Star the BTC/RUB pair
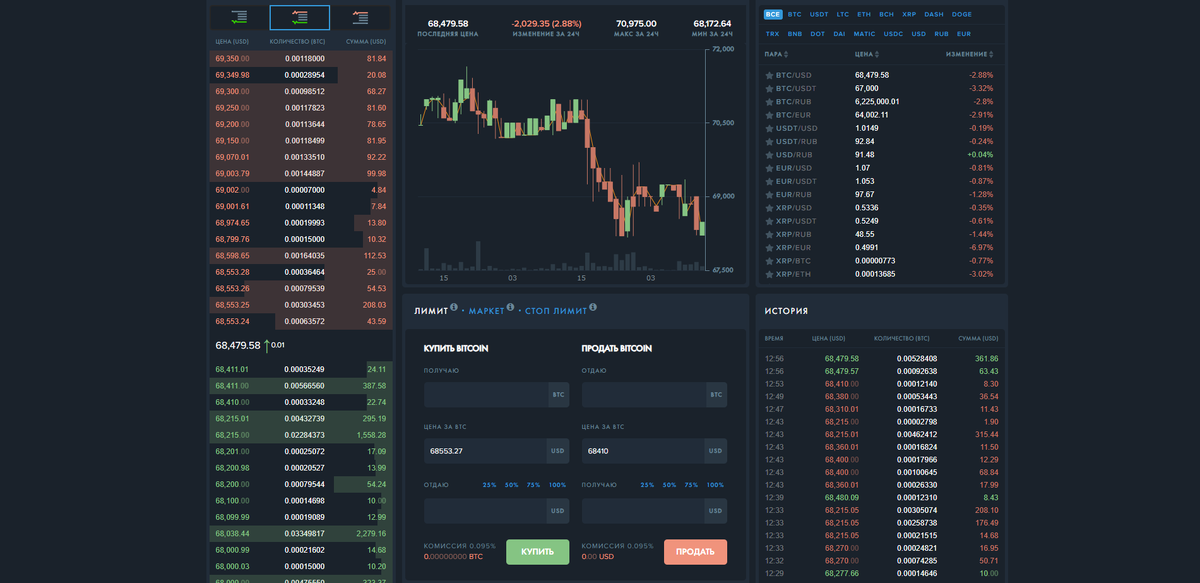This screenshot has height=583, width=1200. coord(769,101)
